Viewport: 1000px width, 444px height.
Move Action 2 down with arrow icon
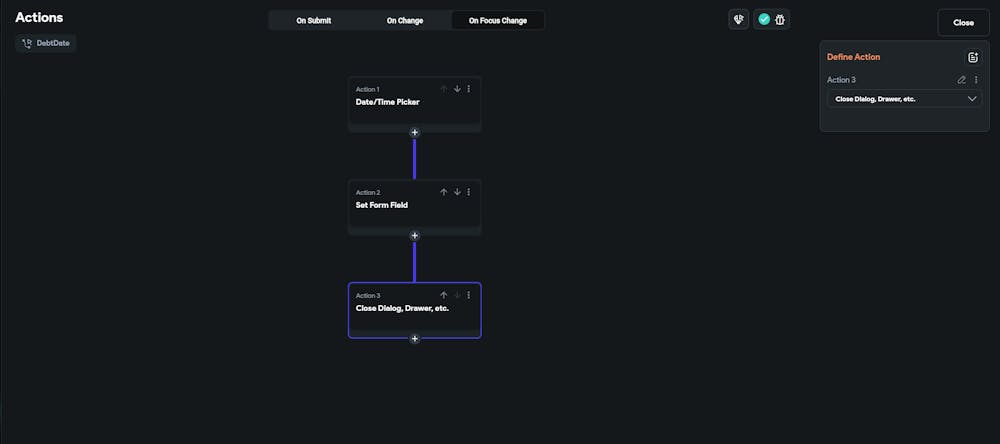point(457,192)
